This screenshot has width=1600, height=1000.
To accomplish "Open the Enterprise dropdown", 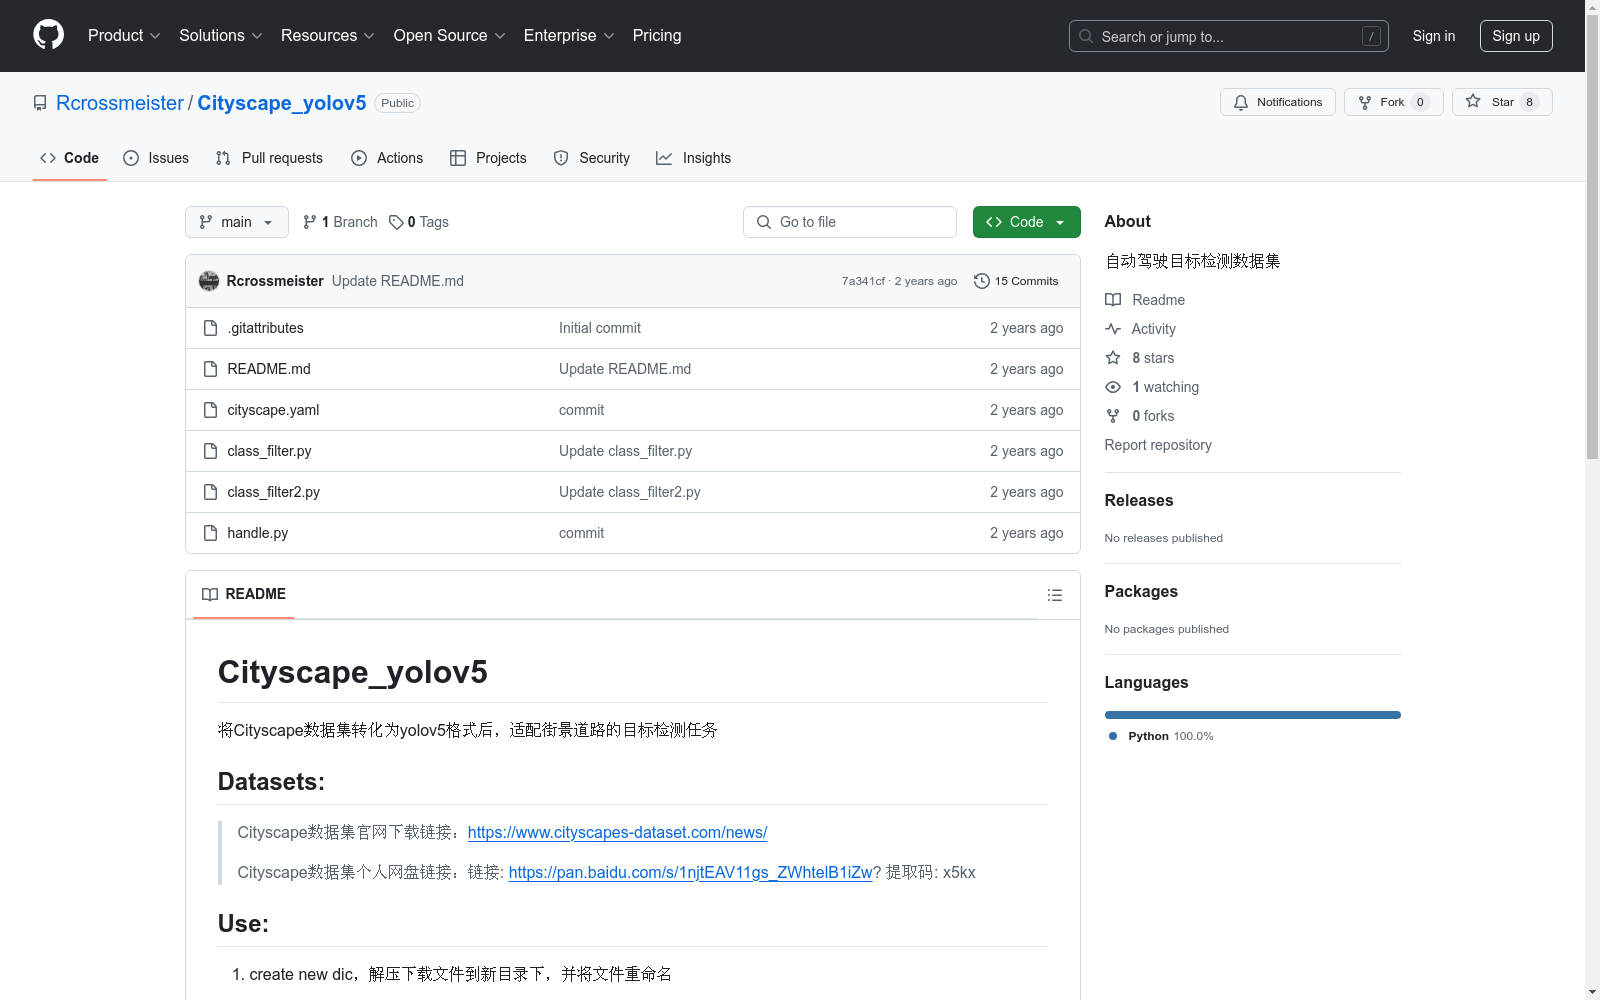I will 569,35.
